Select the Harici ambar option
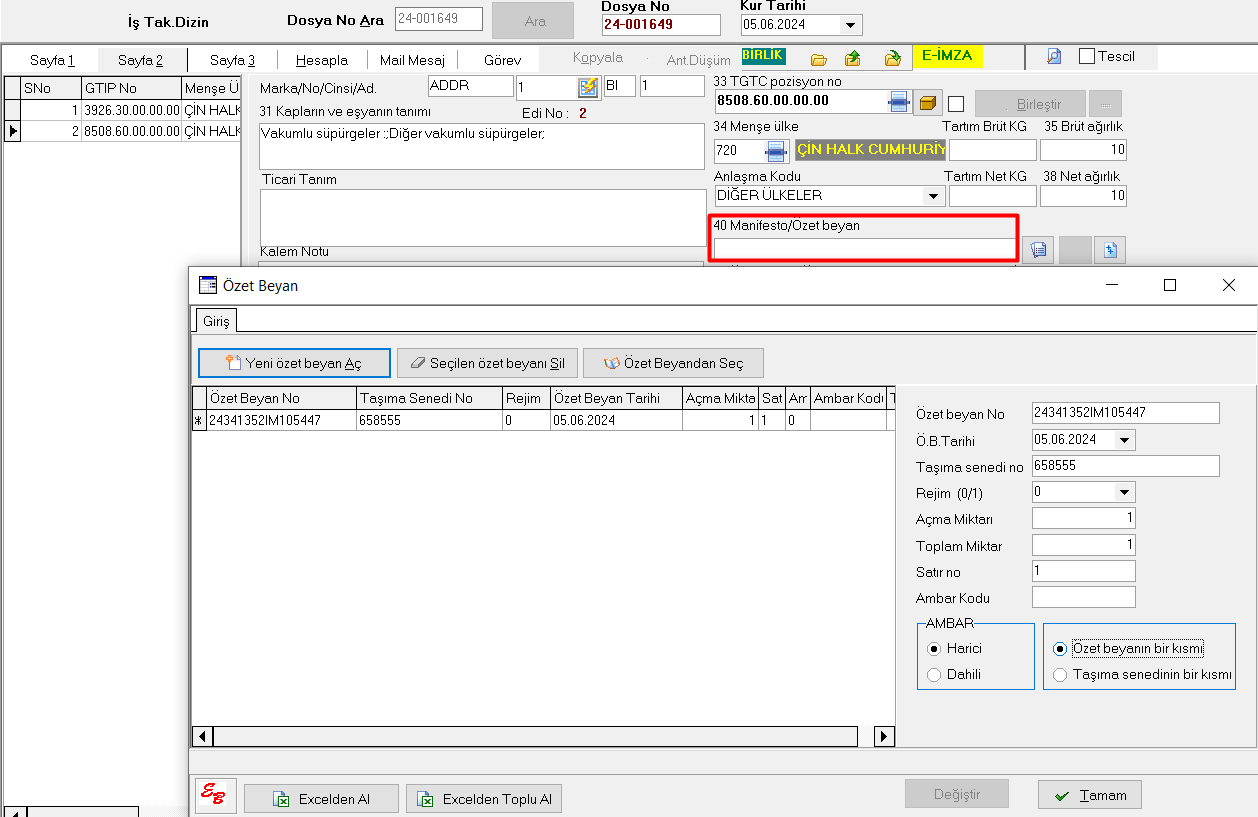The width and height of the screenshot is (1258, 817). click(934, 648)
